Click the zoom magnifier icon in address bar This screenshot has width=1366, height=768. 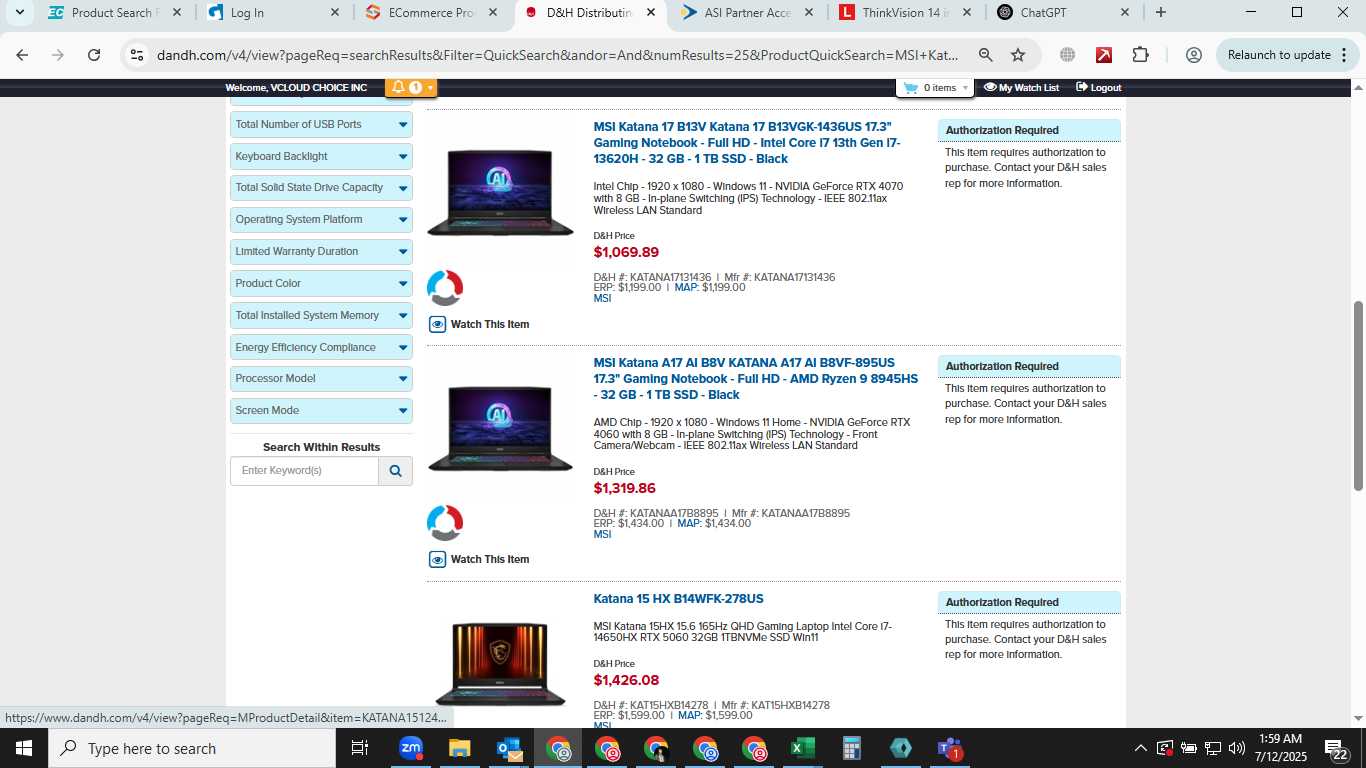[985, 55]
